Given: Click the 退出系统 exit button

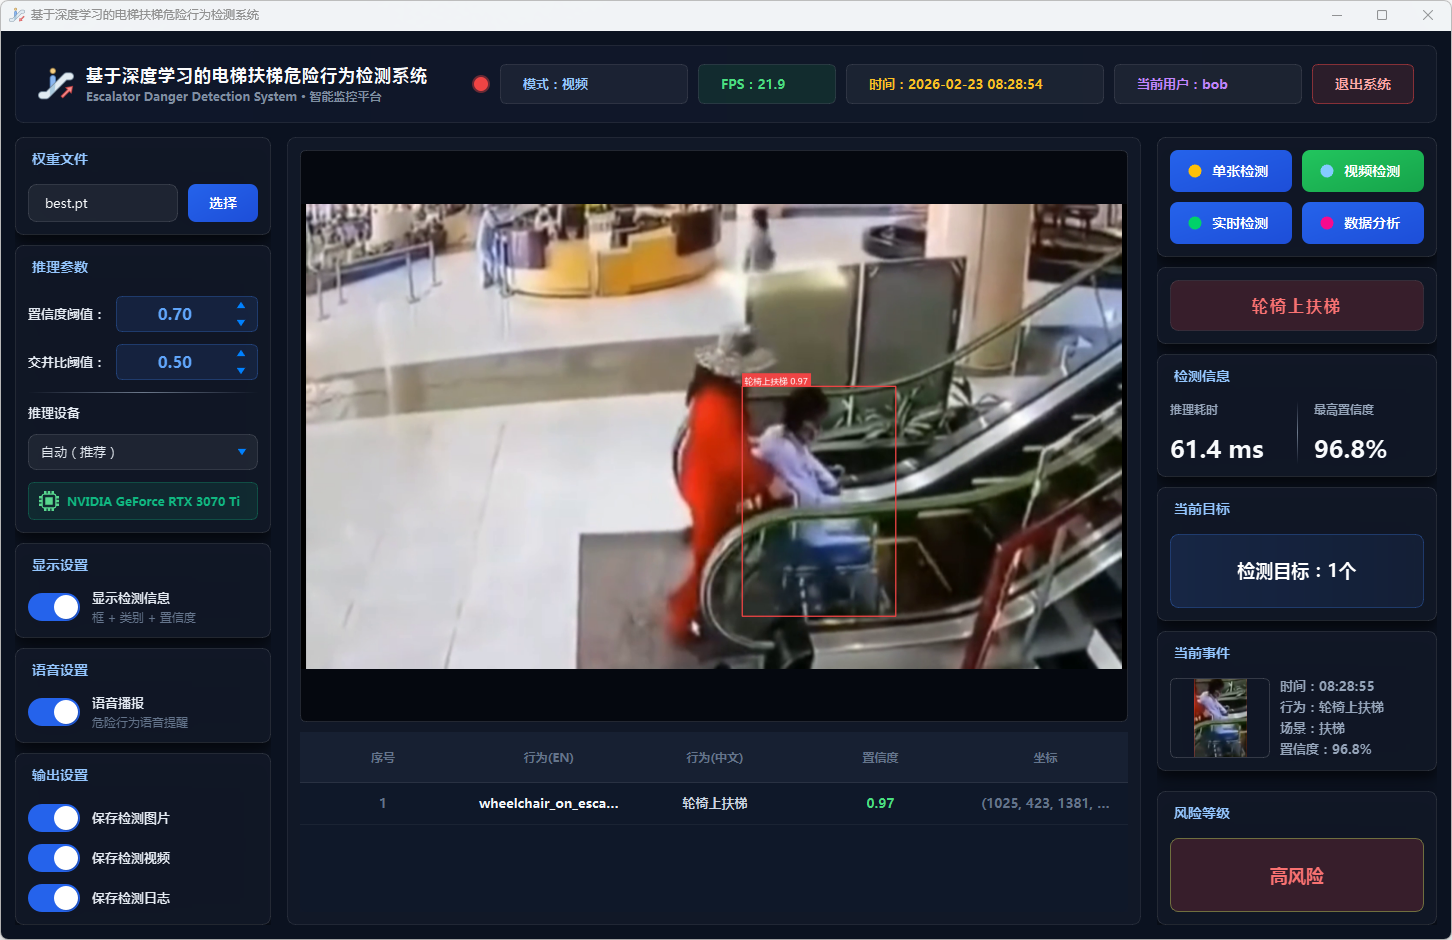Looking at the screenshot, I should 1362,84.
